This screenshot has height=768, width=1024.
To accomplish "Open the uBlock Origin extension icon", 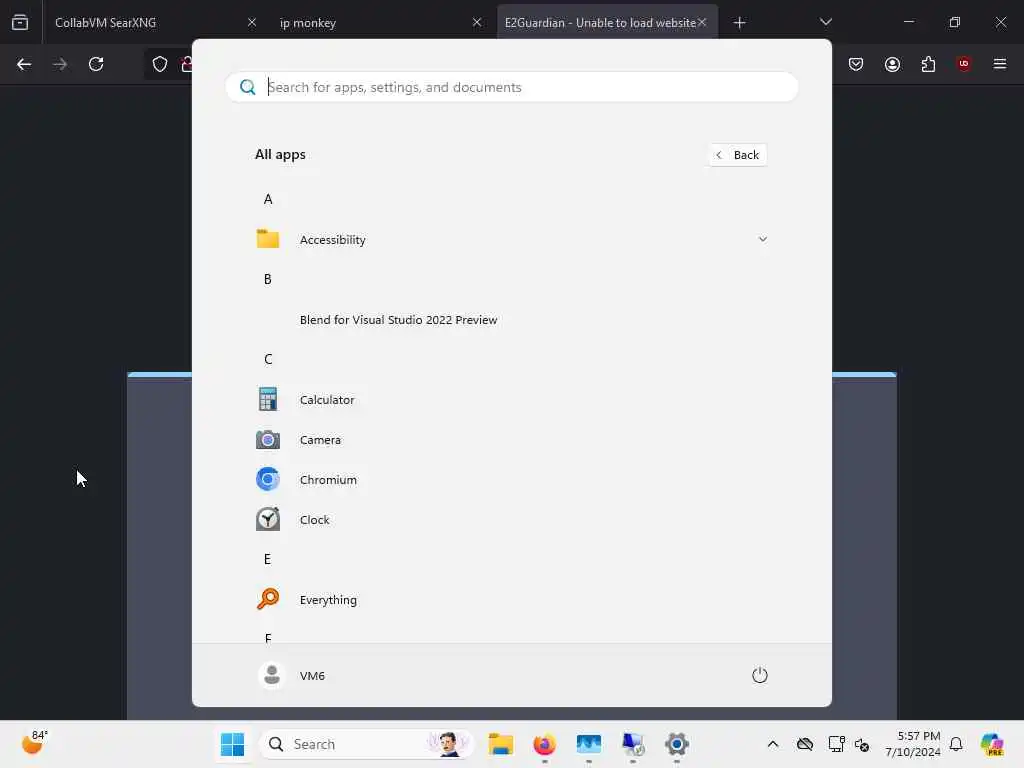I will (x=964, y=64).
